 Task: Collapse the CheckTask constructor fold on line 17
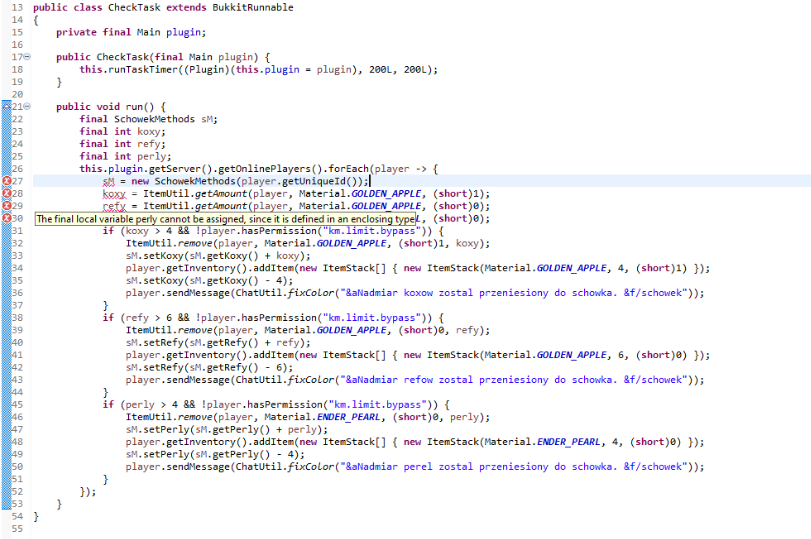pyautogui.click(x=27, y=57)
